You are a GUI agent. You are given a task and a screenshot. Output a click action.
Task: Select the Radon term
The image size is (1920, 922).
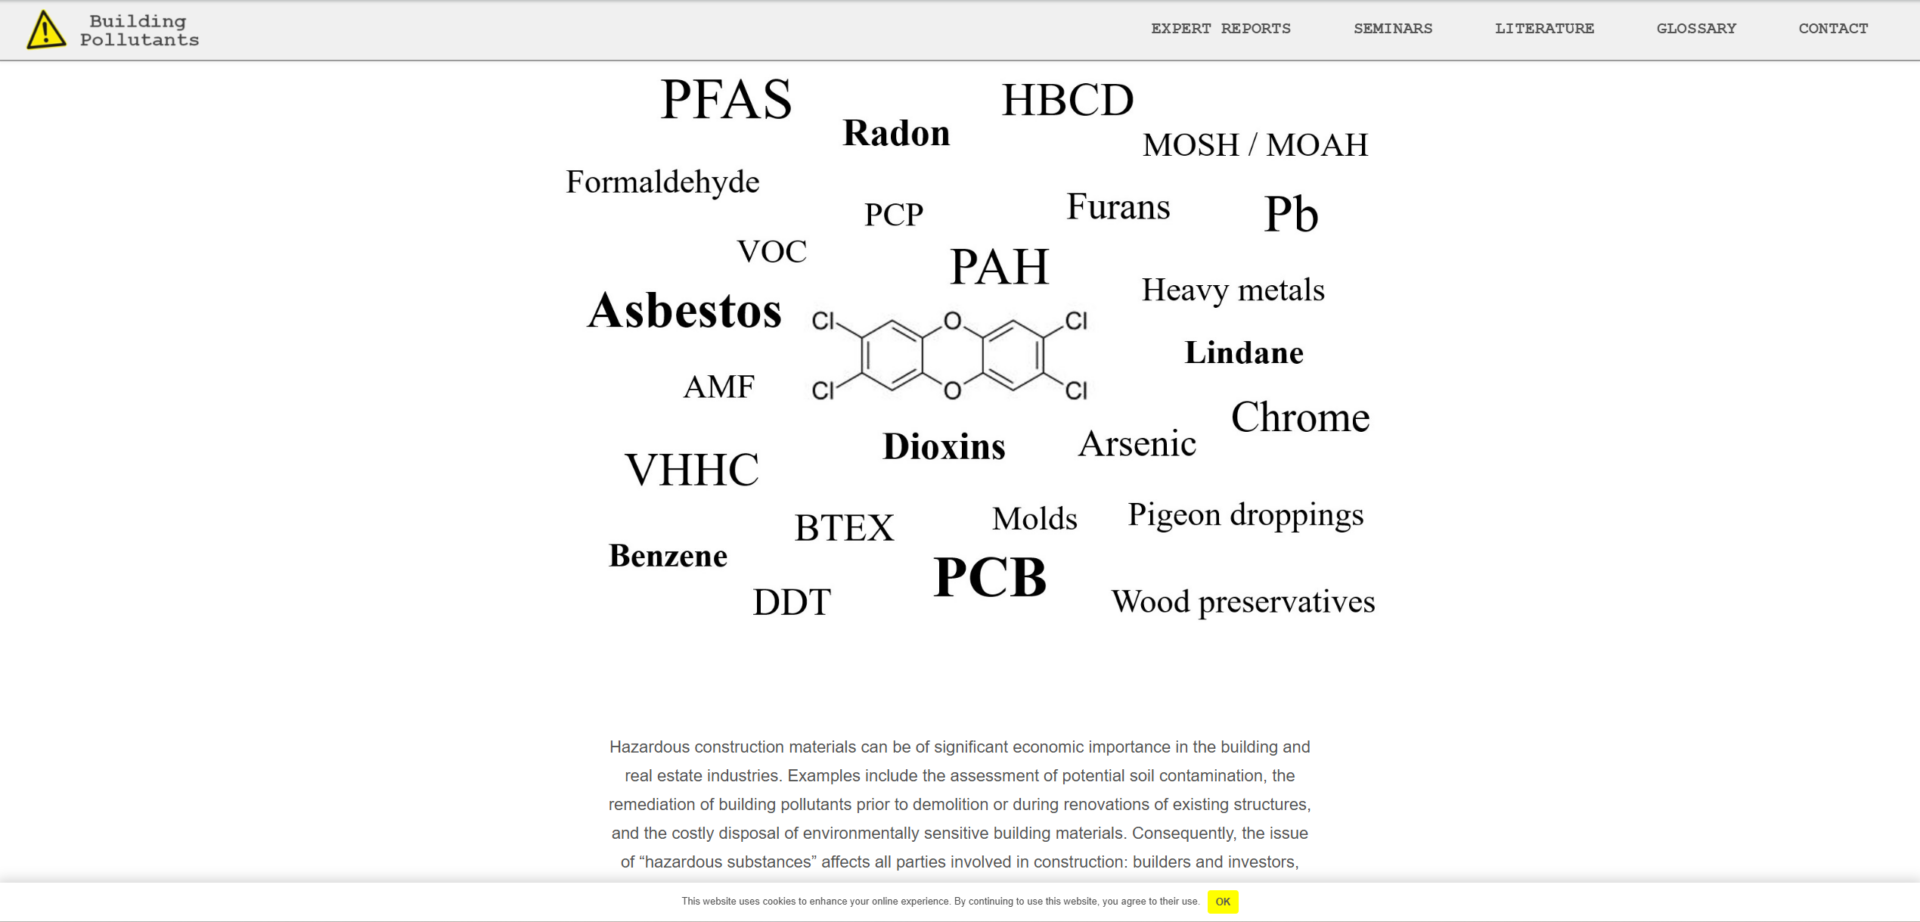[x=896, y=133]
